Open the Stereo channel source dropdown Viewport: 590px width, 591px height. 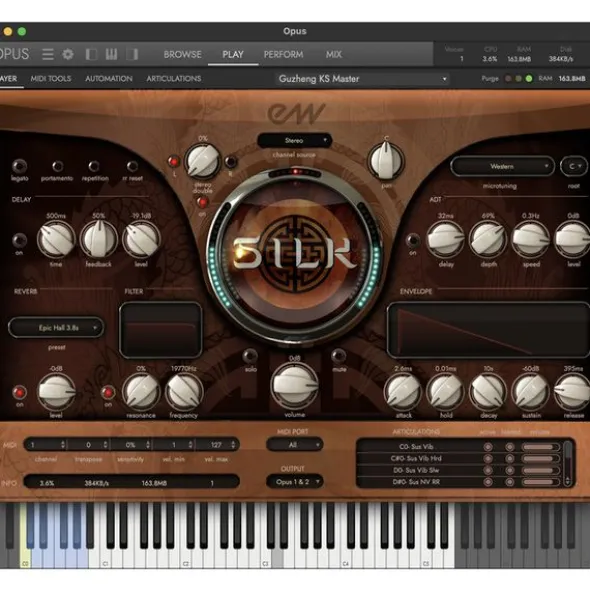[x=294, y=141]
